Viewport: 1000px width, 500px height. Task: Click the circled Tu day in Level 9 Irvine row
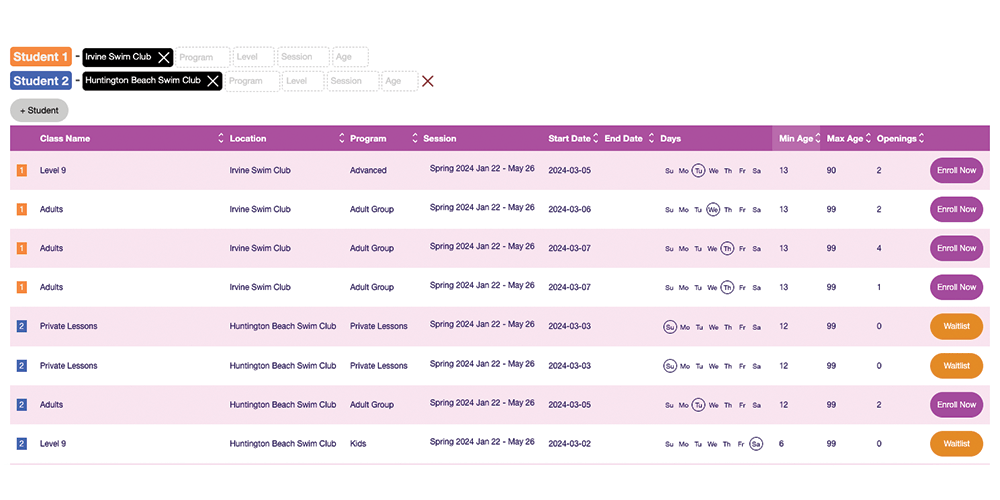tap(698, 170)
